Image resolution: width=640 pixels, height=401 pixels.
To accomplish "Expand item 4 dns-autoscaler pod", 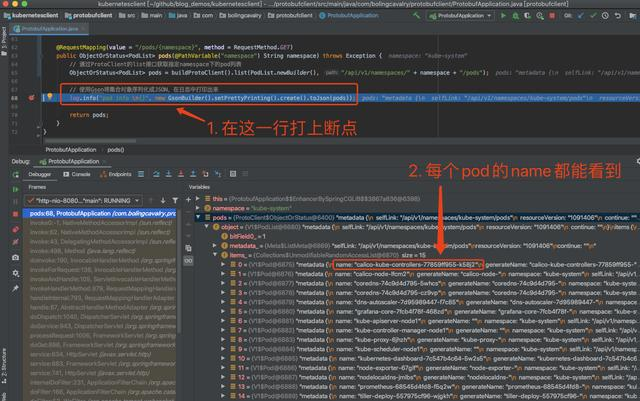I will click(223, 302).
